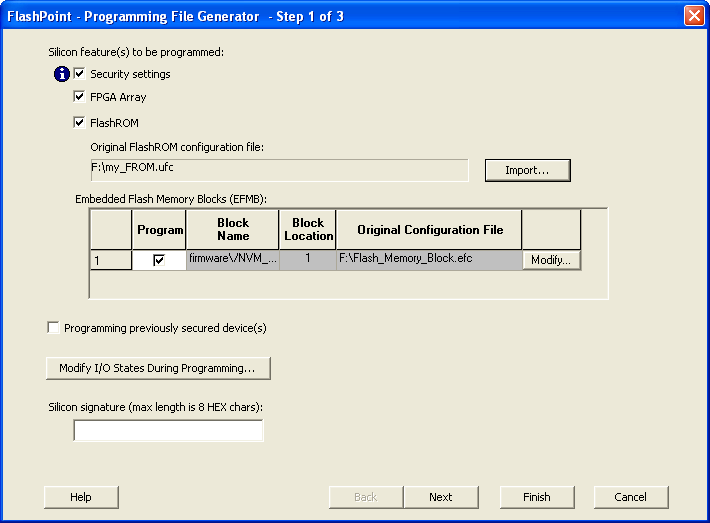710x523 pixels.
Task: Click the Help button
Action: tap(81, 497)
